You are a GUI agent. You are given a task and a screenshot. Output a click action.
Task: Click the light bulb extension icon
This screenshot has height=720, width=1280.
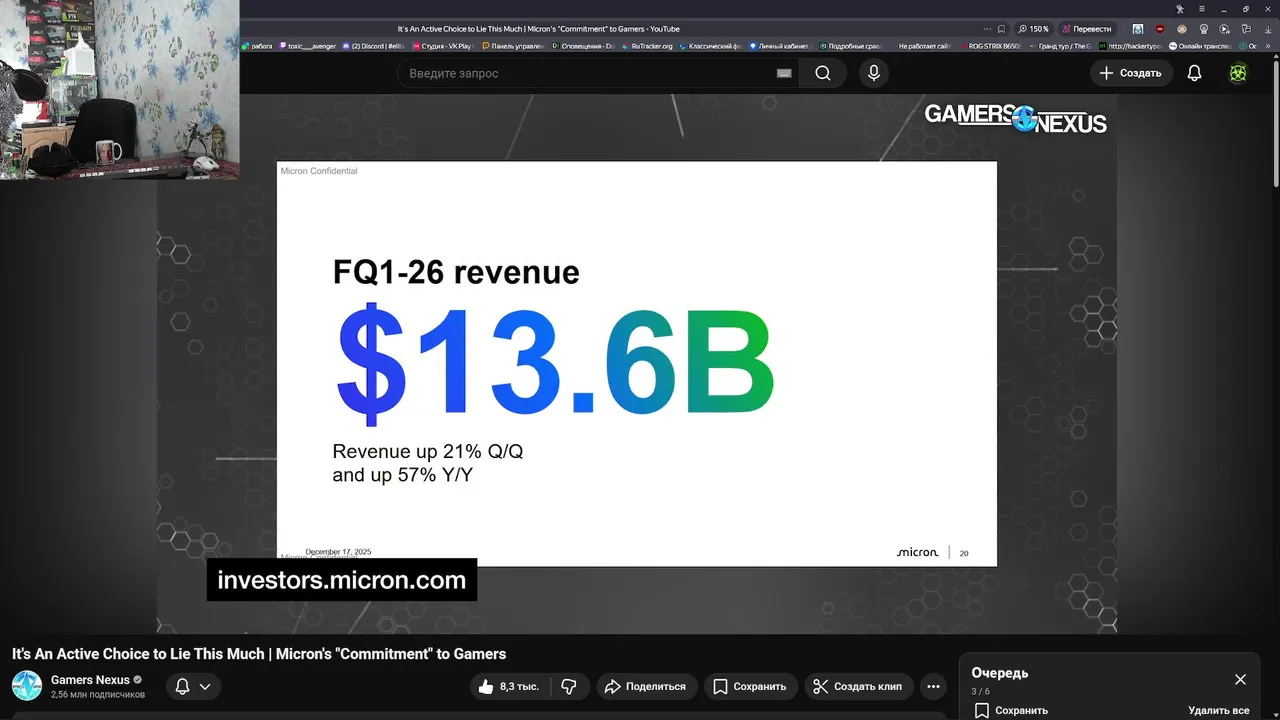click(x=1204, y=29)
